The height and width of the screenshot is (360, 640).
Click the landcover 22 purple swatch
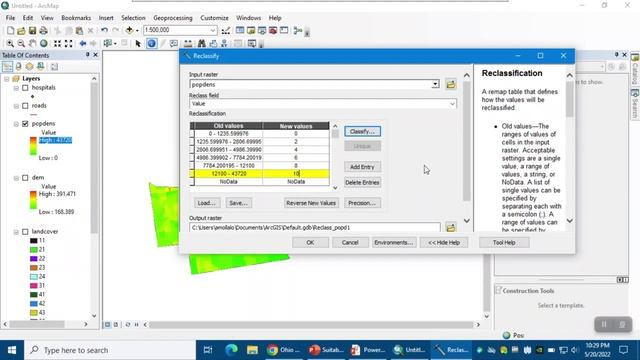click(34, 258)
